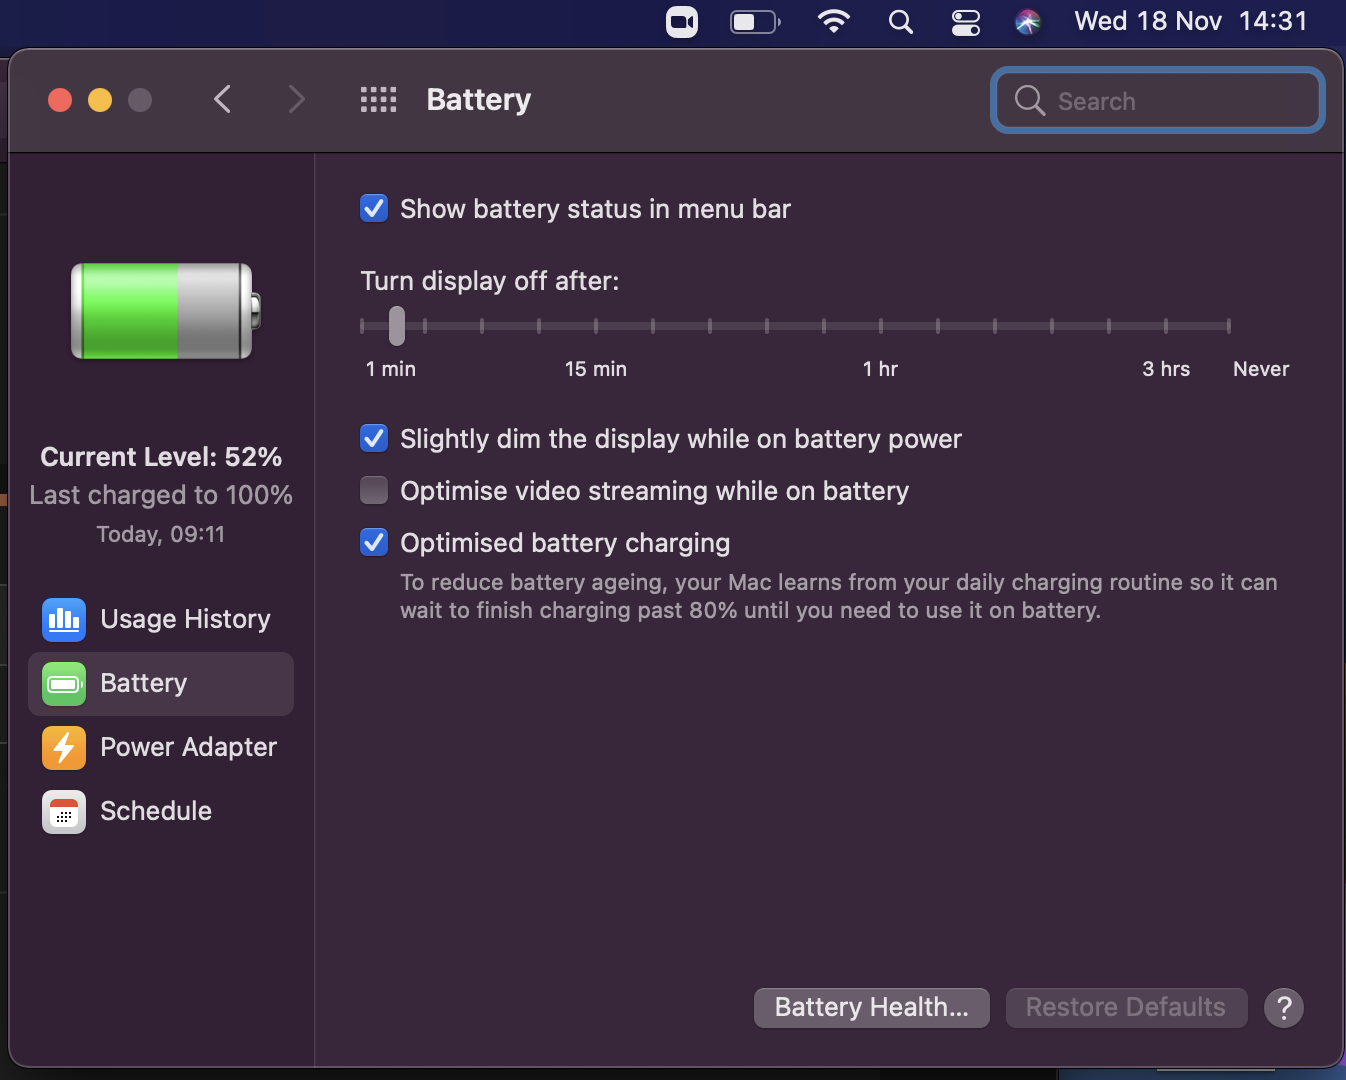This screenshot has width=1346, height=1080.
Task: Select the Battery sidebar item
Action: point(161,684)
